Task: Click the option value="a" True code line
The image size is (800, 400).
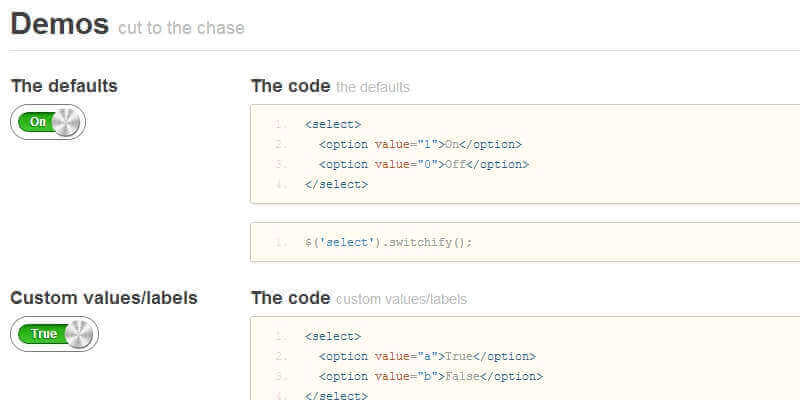Action: (x=427, y=356)
